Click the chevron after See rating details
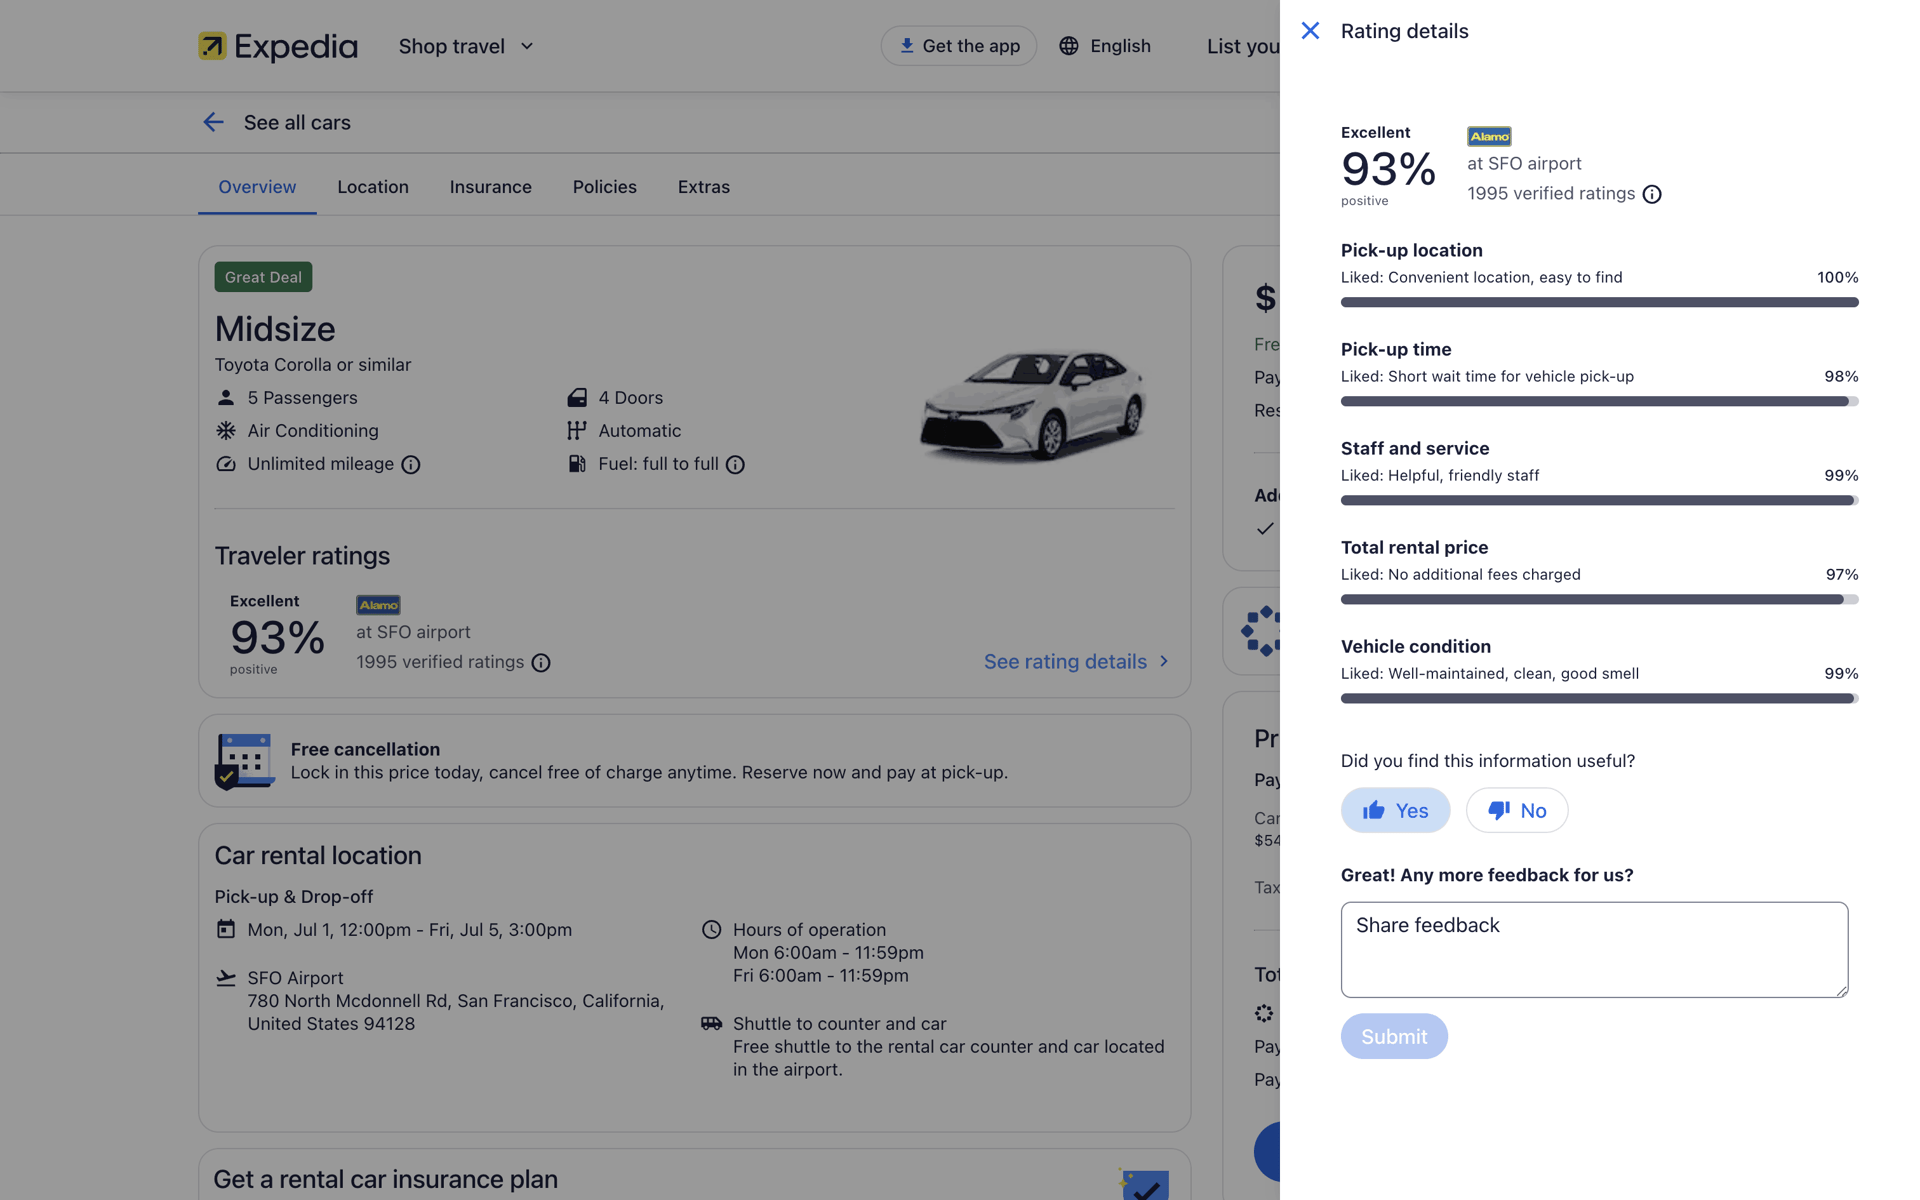This screenshot has width=1920, height=1200. [x=1164, y=661]
